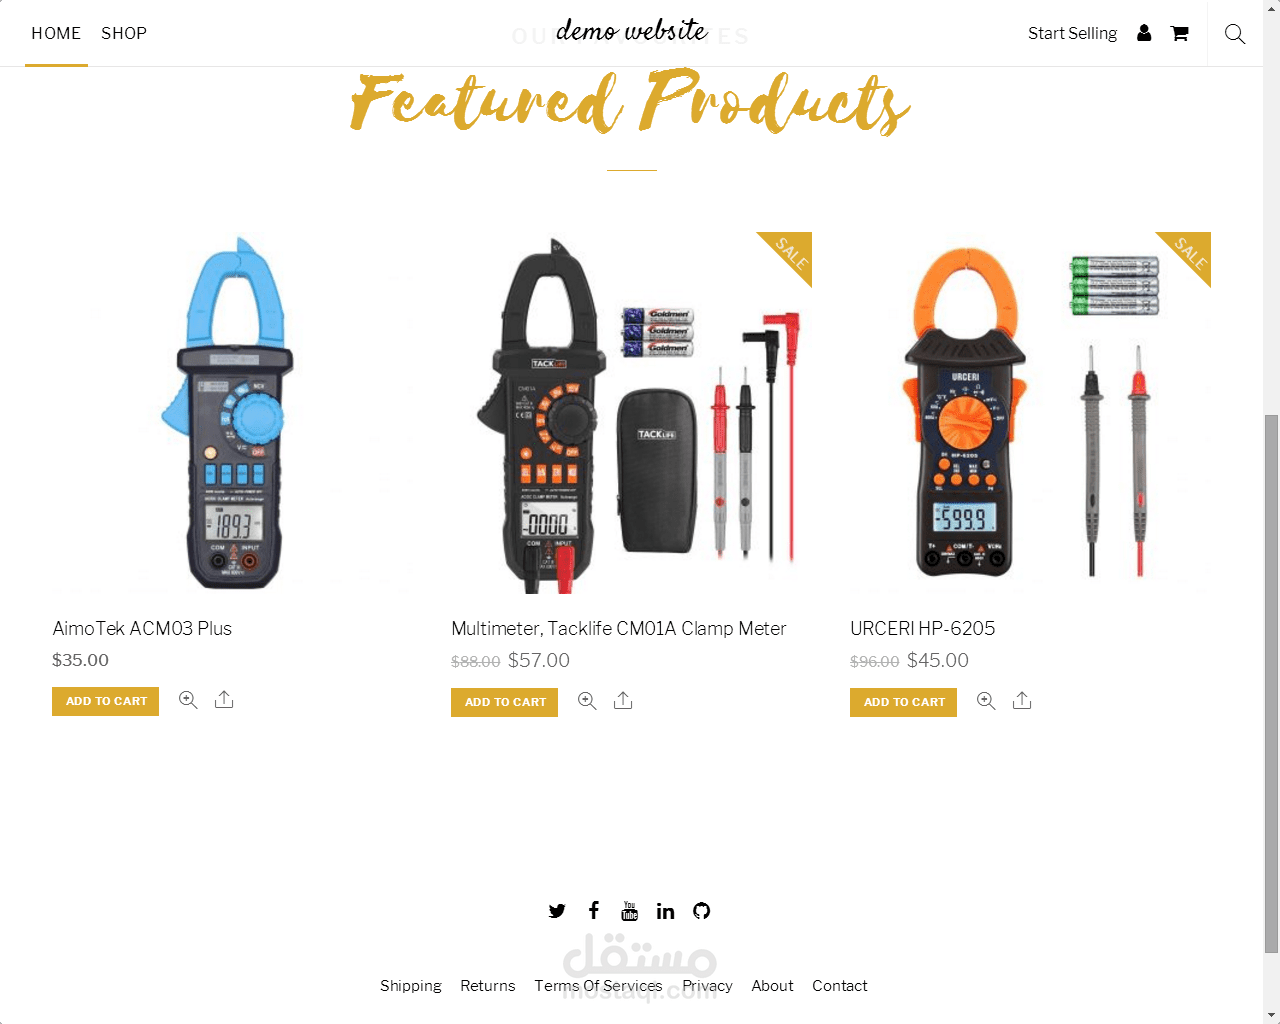Add AimoTek ACM03 Plus to cart
The height and width of the screenshot is (1024, 1280).
tap(105, 701)
